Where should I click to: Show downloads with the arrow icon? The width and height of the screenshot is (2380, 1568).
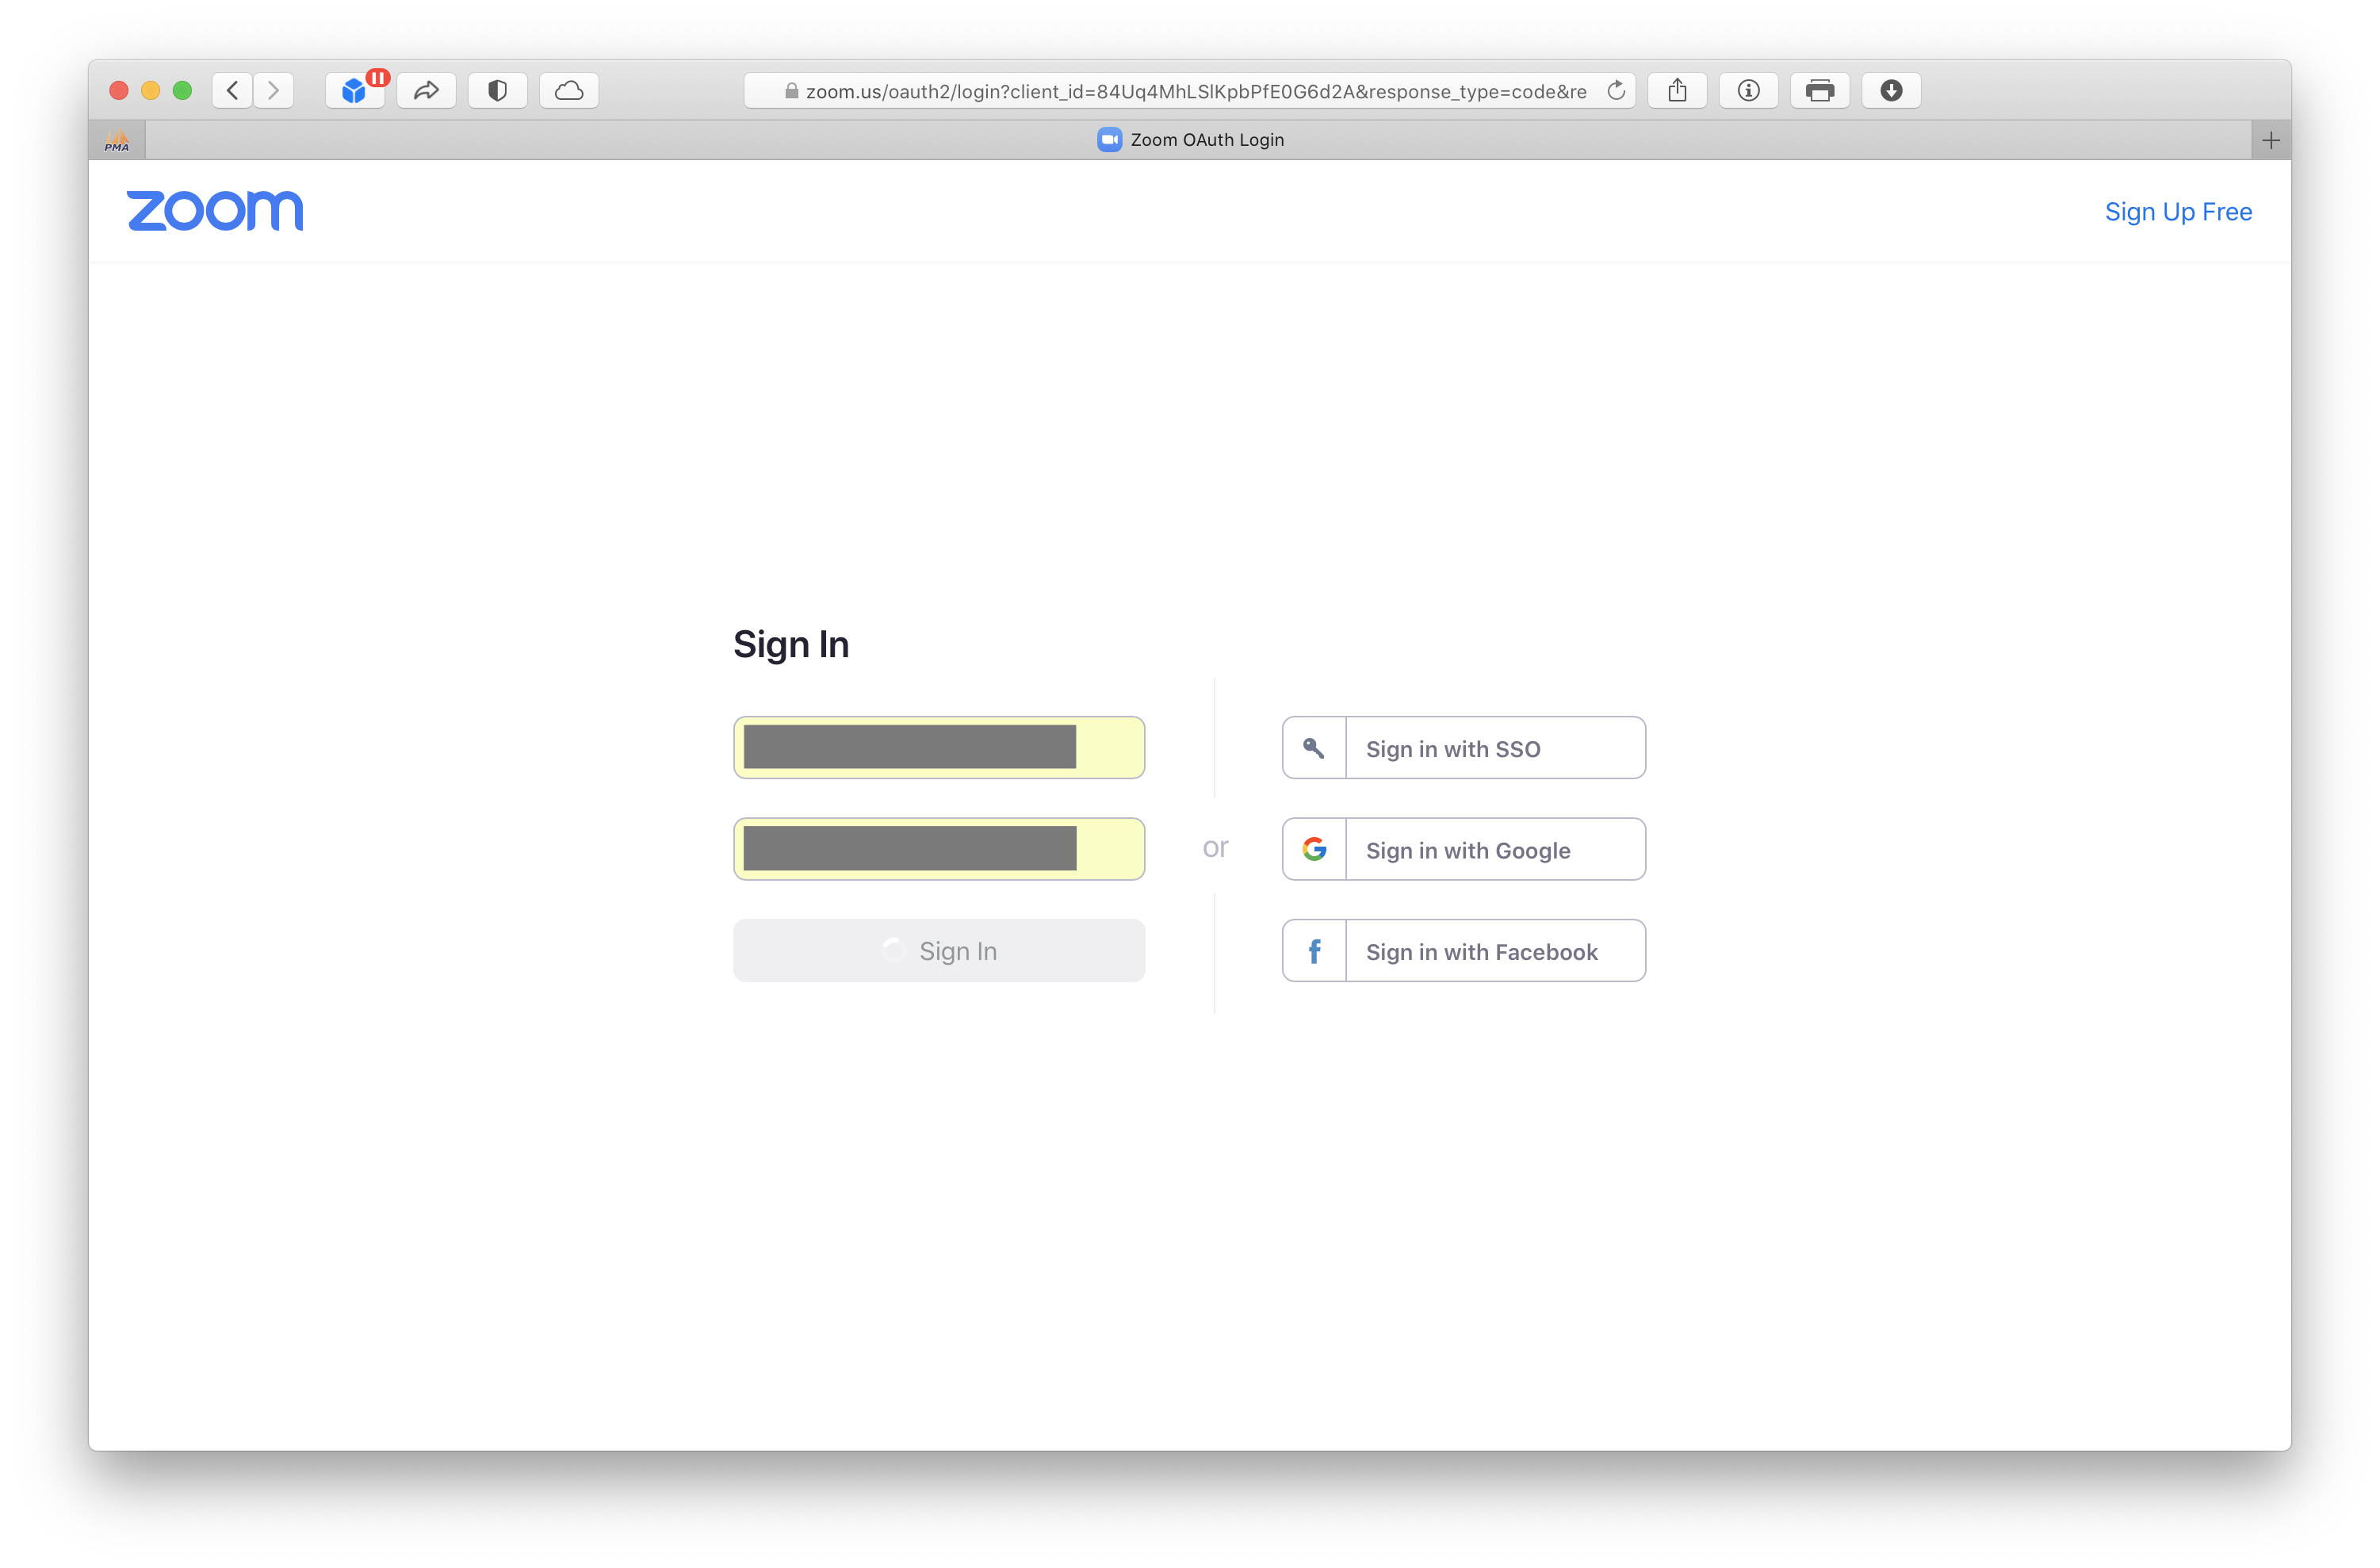[1891, 90]
